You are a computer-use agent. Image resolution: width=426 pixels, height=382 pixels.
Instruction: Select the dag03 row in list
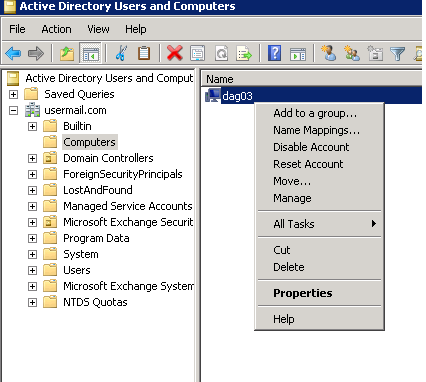point(312,96)
